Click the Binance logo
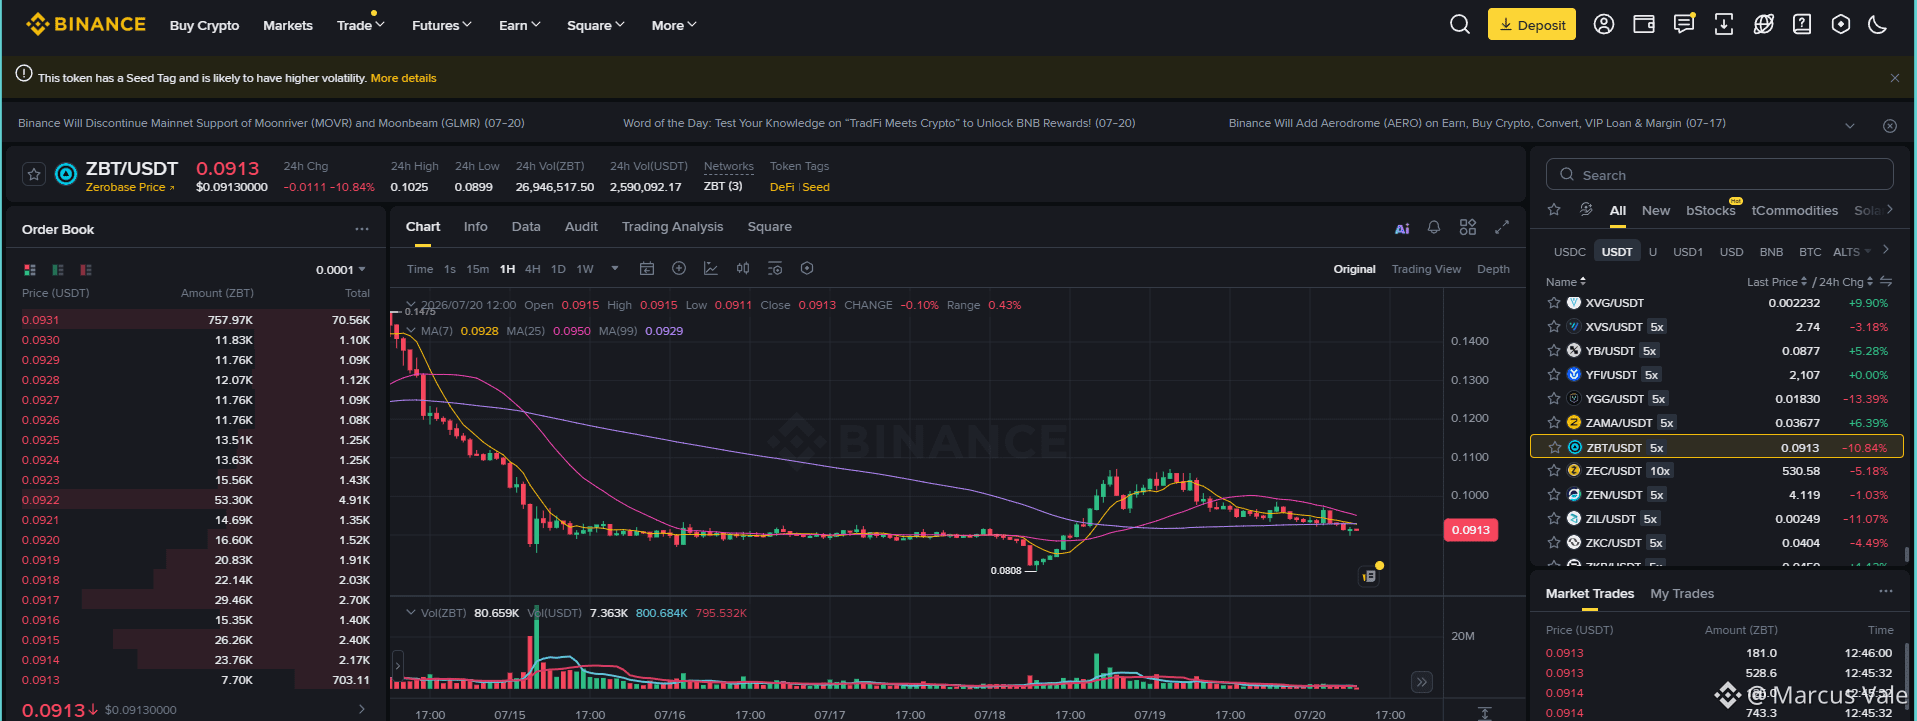The width and height of the screenshot is (1917, 721). (86, 24)
